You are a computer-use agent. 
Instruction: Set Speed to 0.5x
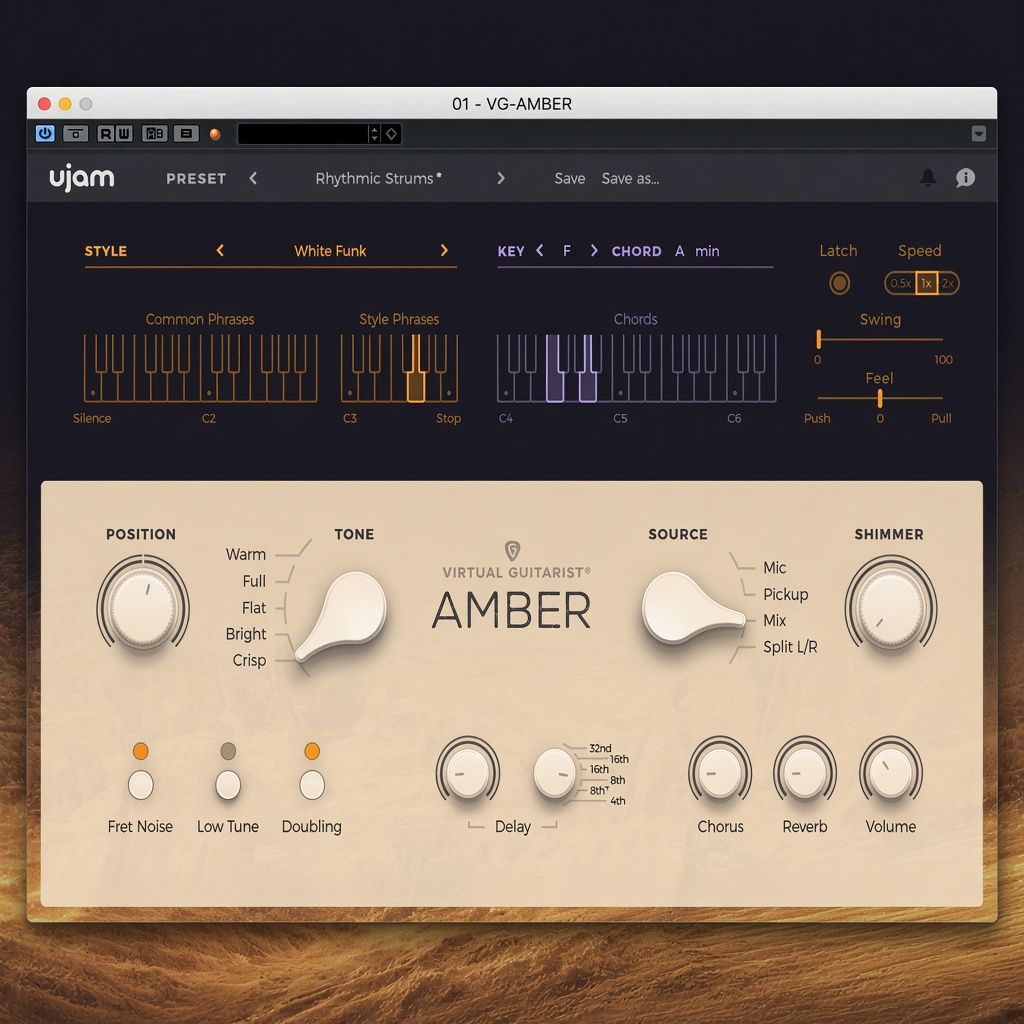pyautogui.click(x=901, y=283)
